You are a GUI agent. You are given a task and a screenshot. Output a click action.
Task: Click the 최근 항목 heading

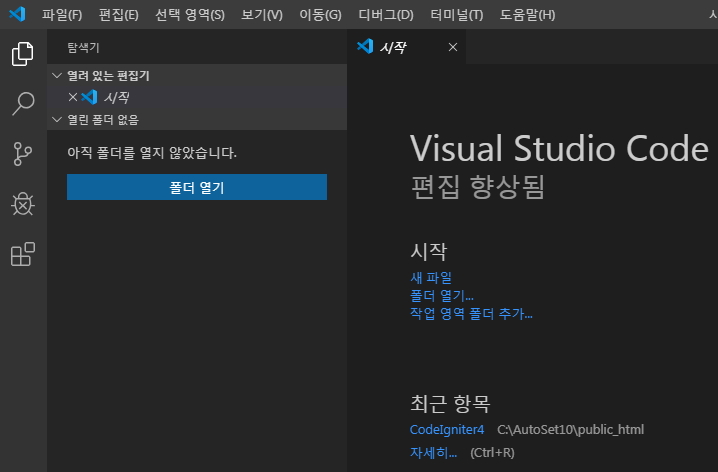[450, 403]
